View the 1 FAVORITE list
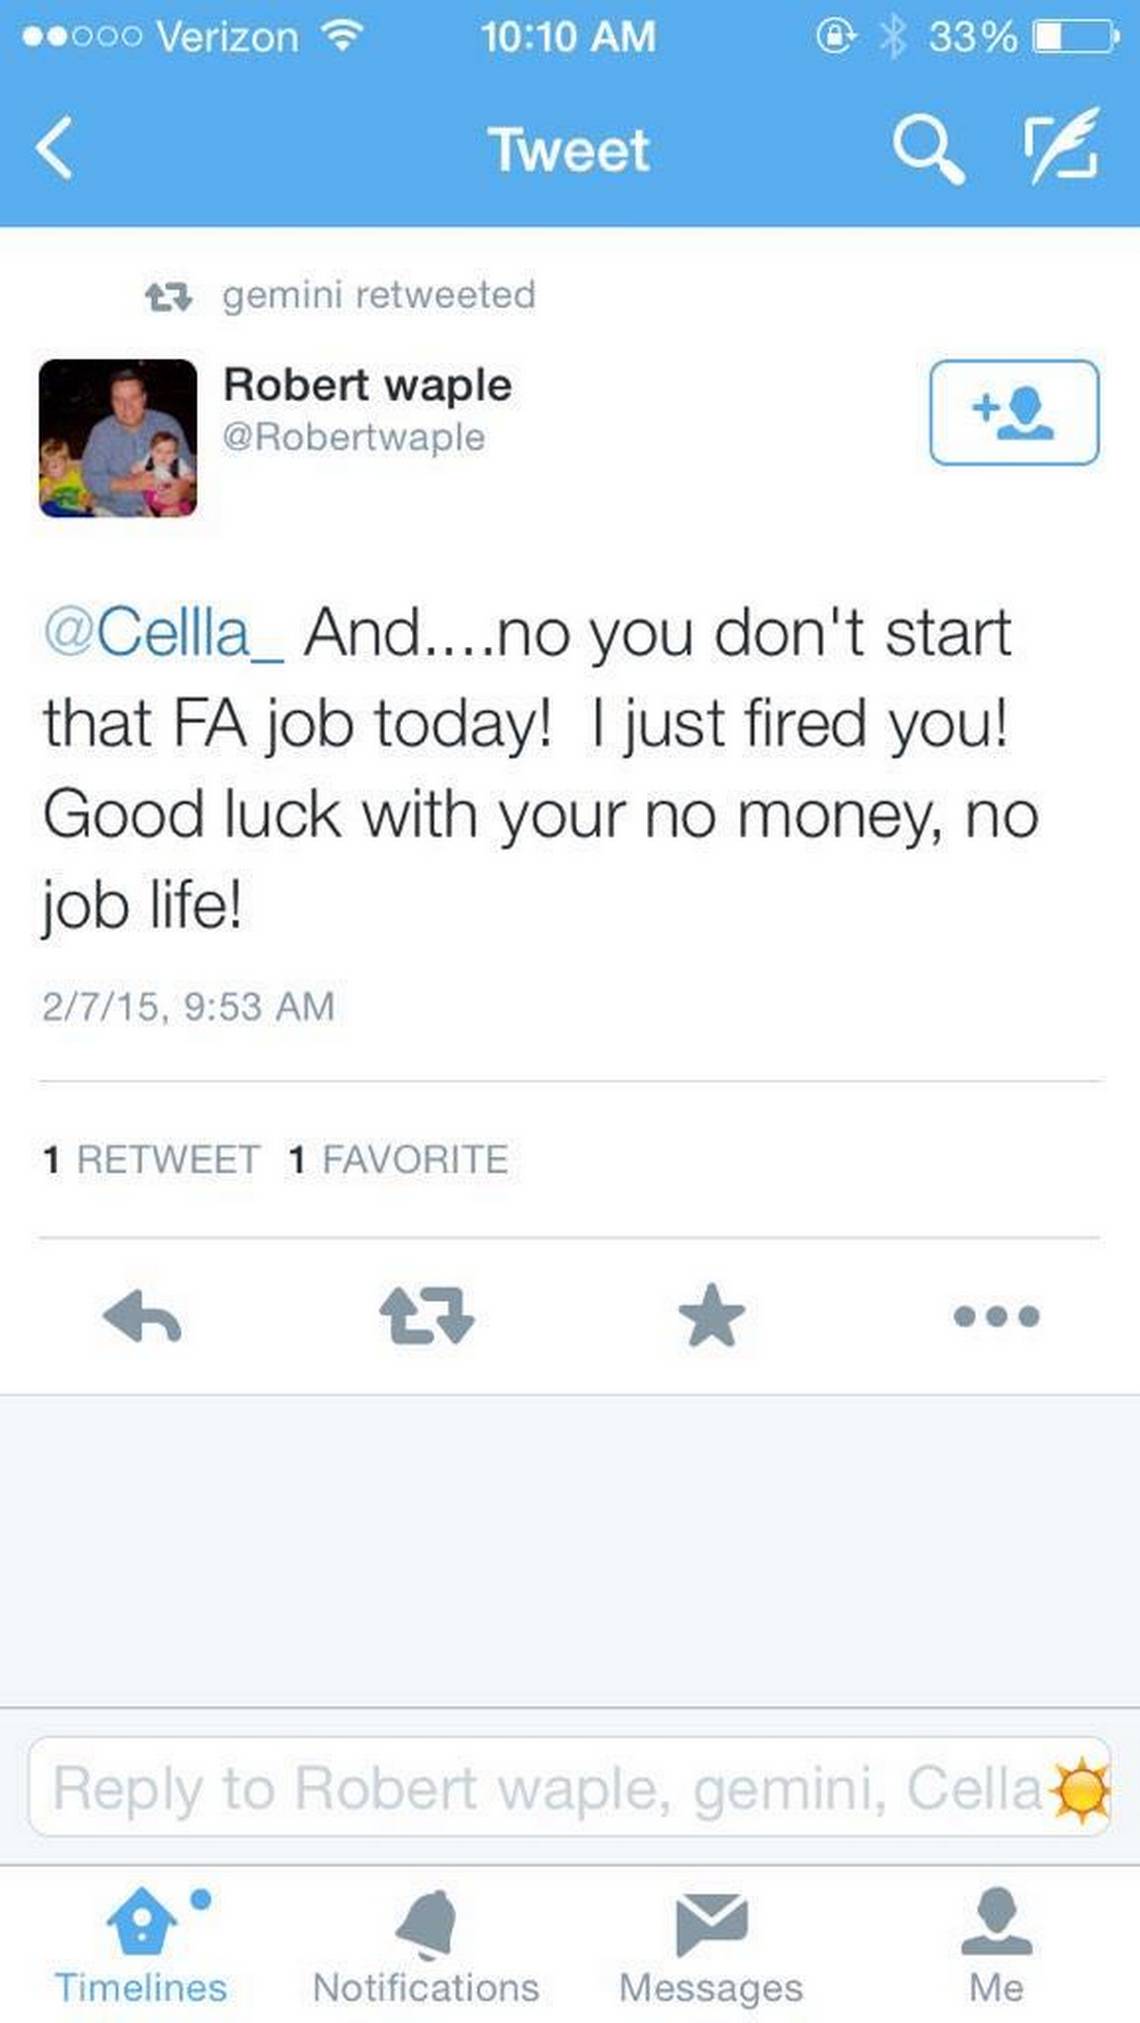Viewport: 1140px width, 2023px height. point(398,1160)
